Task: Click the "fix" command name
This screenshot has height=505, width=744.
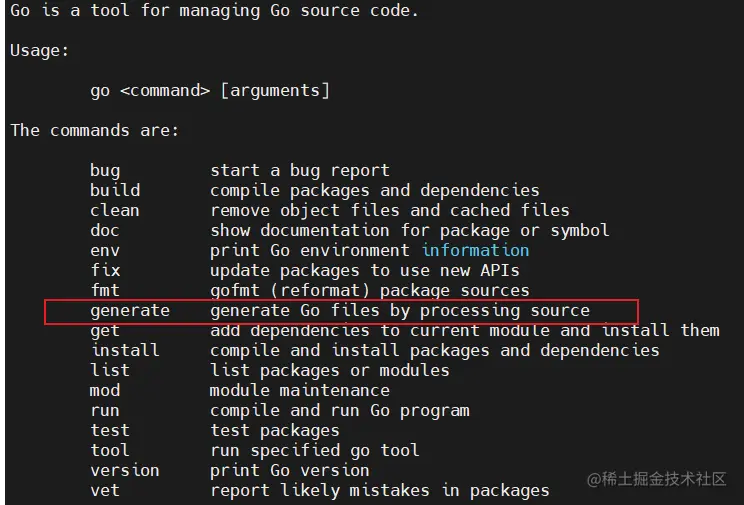Action: (105, 270)
